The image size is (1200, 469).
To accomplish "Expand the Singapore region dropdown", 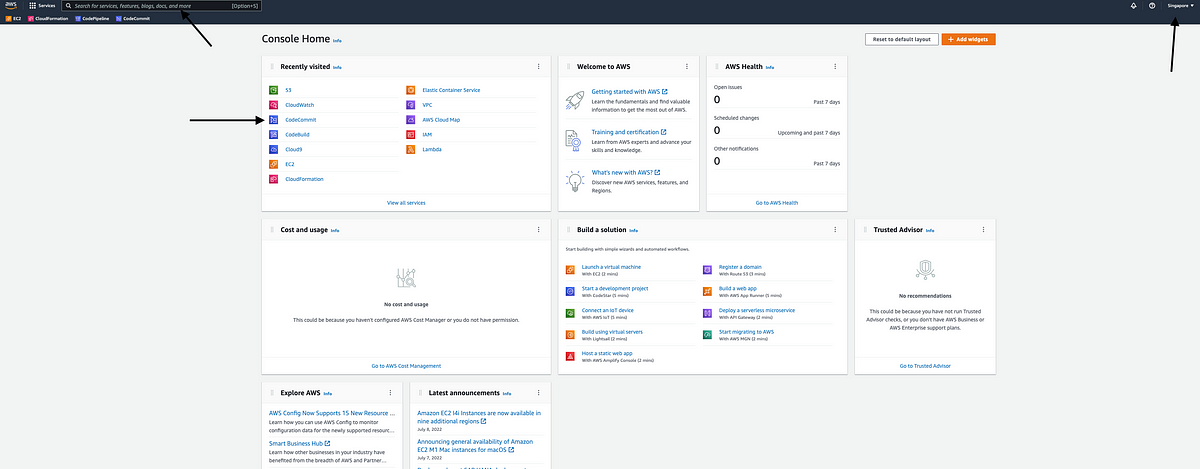I will [x=1182, y=6].
